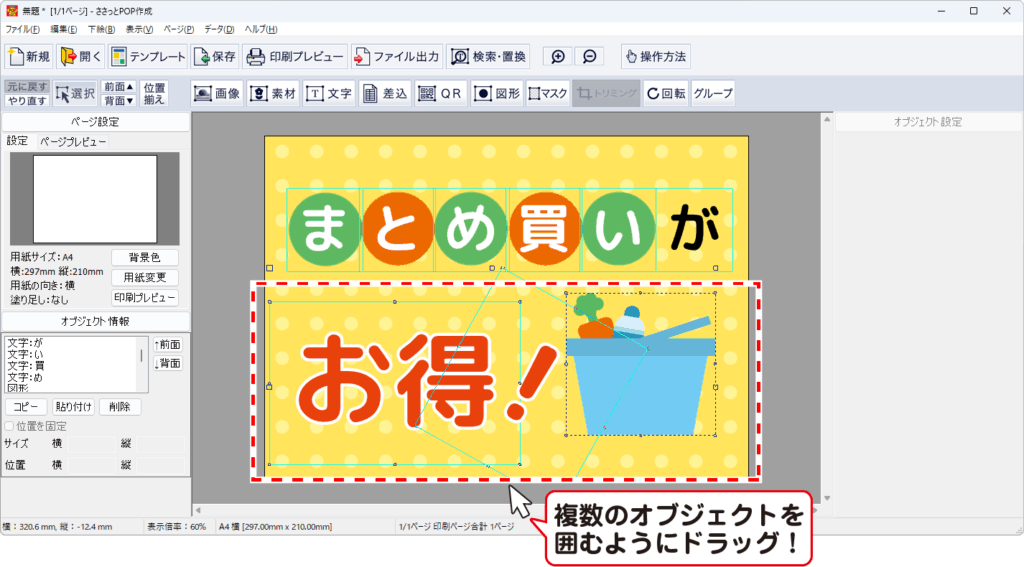The image size is (1024, 567).
Task: Click the zoom-out magnifier icon
Action: click(x=590, y=57)
